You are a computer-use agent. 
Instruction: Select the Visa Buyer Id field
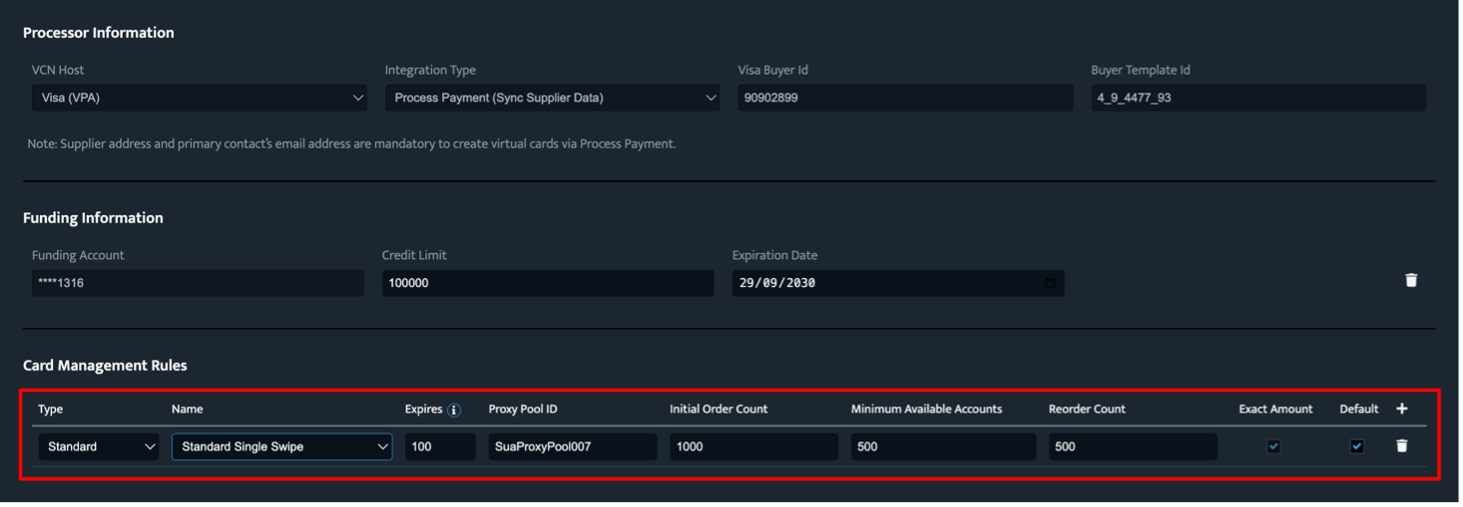pos(905,98)
